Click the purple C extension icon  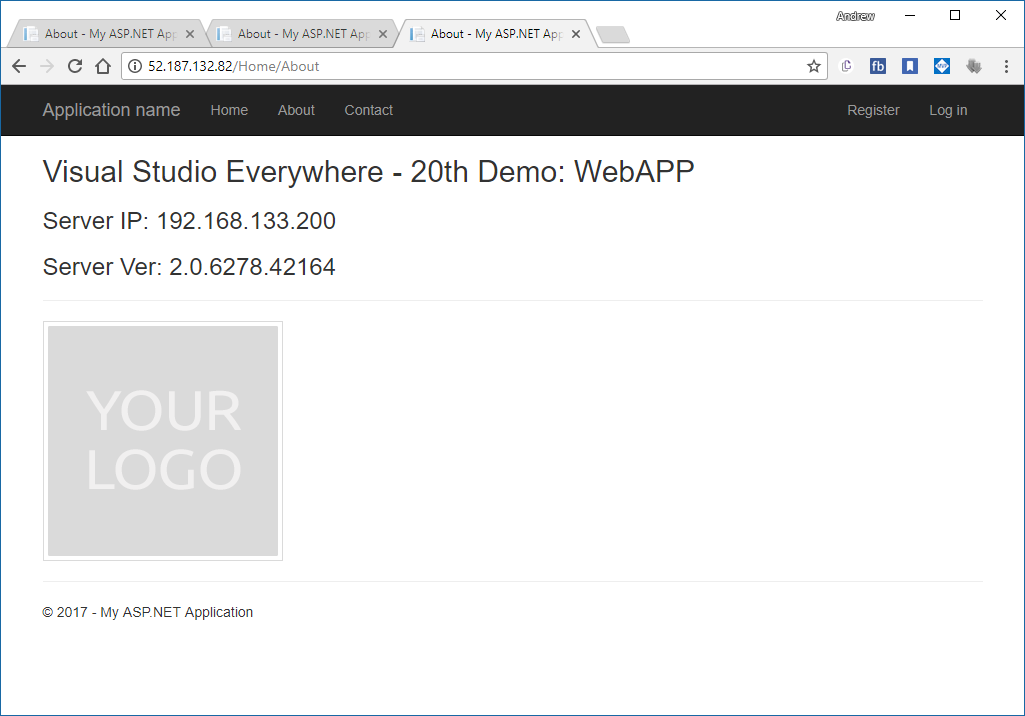pyautogui.click(x=847, y=66)
